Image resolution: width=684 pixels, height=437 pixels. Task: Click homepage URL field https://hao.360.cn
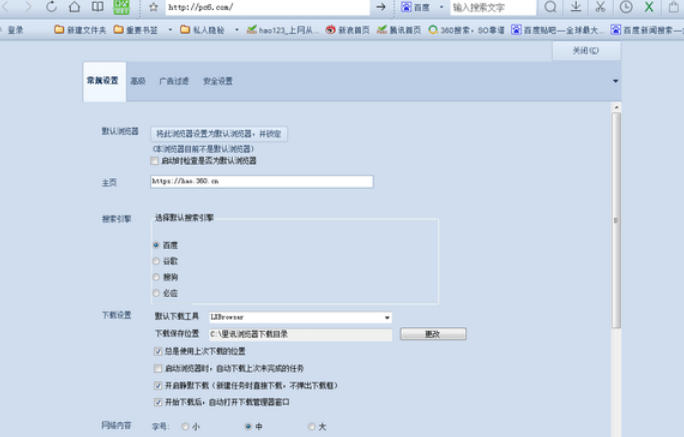[x=262, y=181]
